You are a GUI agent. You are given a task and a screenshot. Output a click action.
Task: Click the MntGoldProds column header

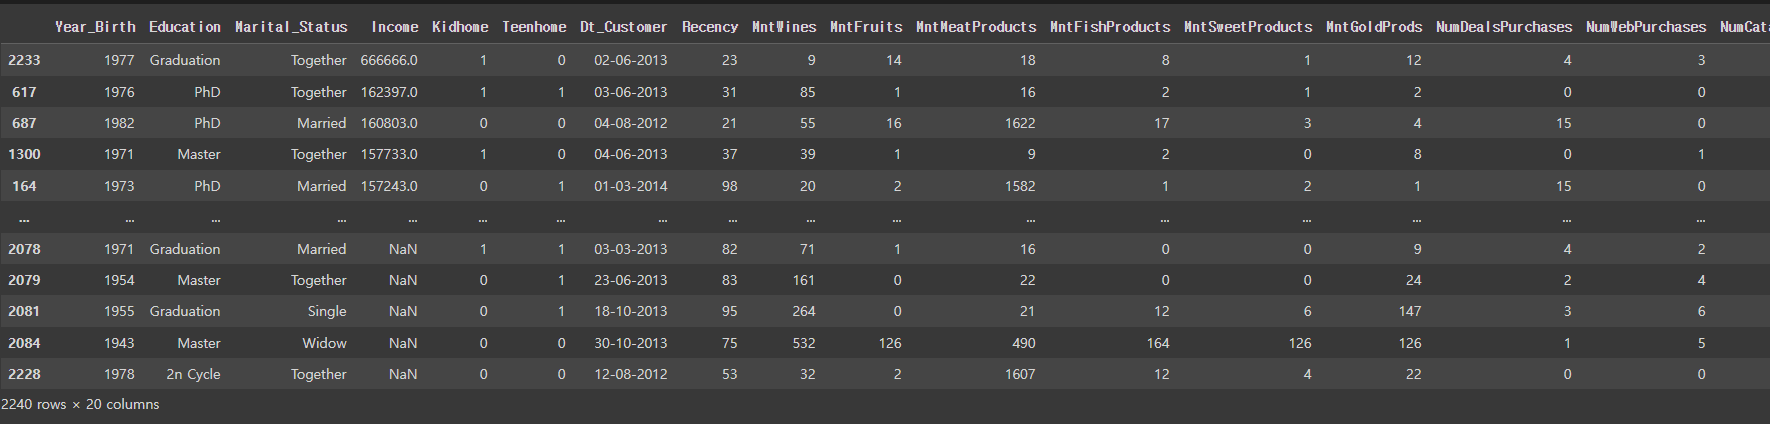click(1374, 27)
